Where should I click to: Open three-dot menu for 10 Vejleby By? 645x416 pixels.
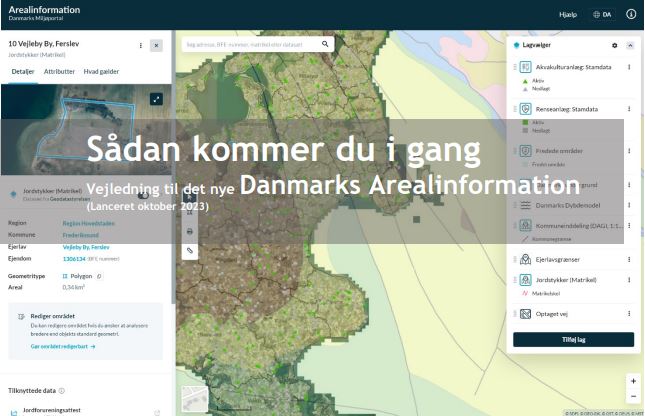[141, 45]
